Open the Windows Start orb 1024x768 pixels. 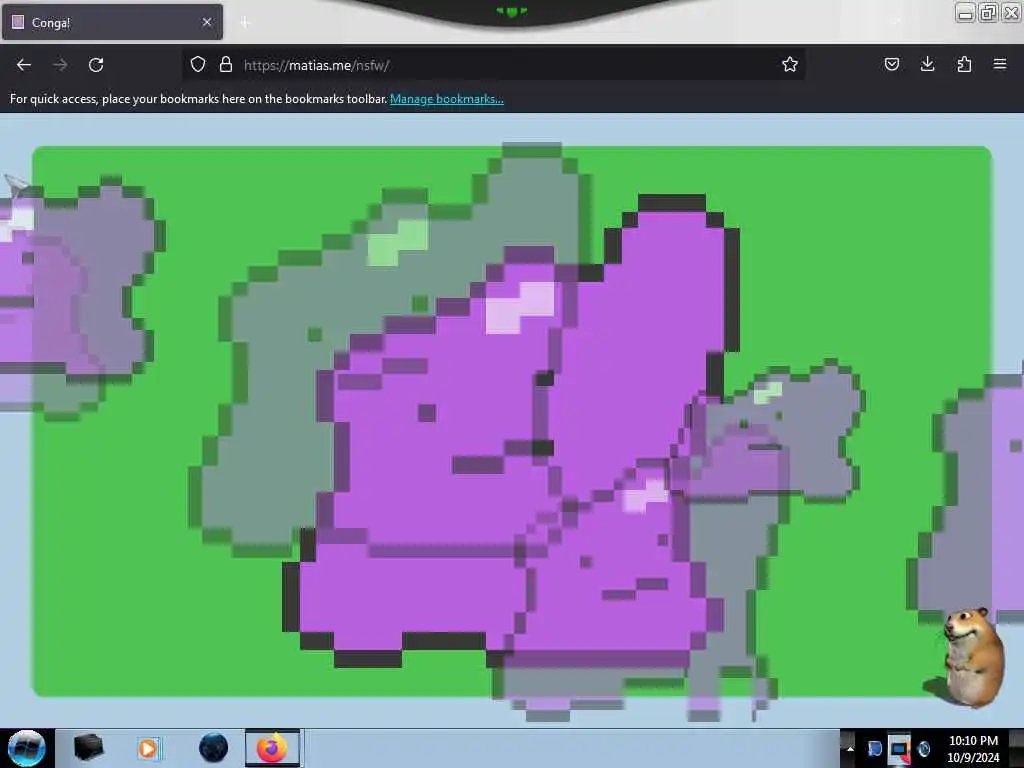(27, 748)
